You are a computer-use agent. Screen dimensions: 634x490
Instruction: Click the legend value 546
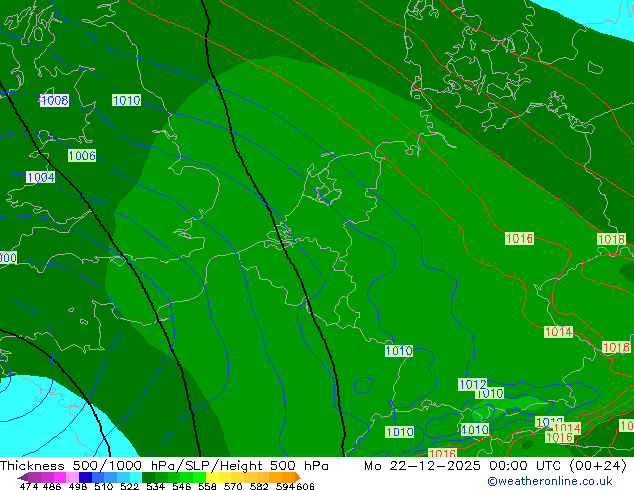181,486
